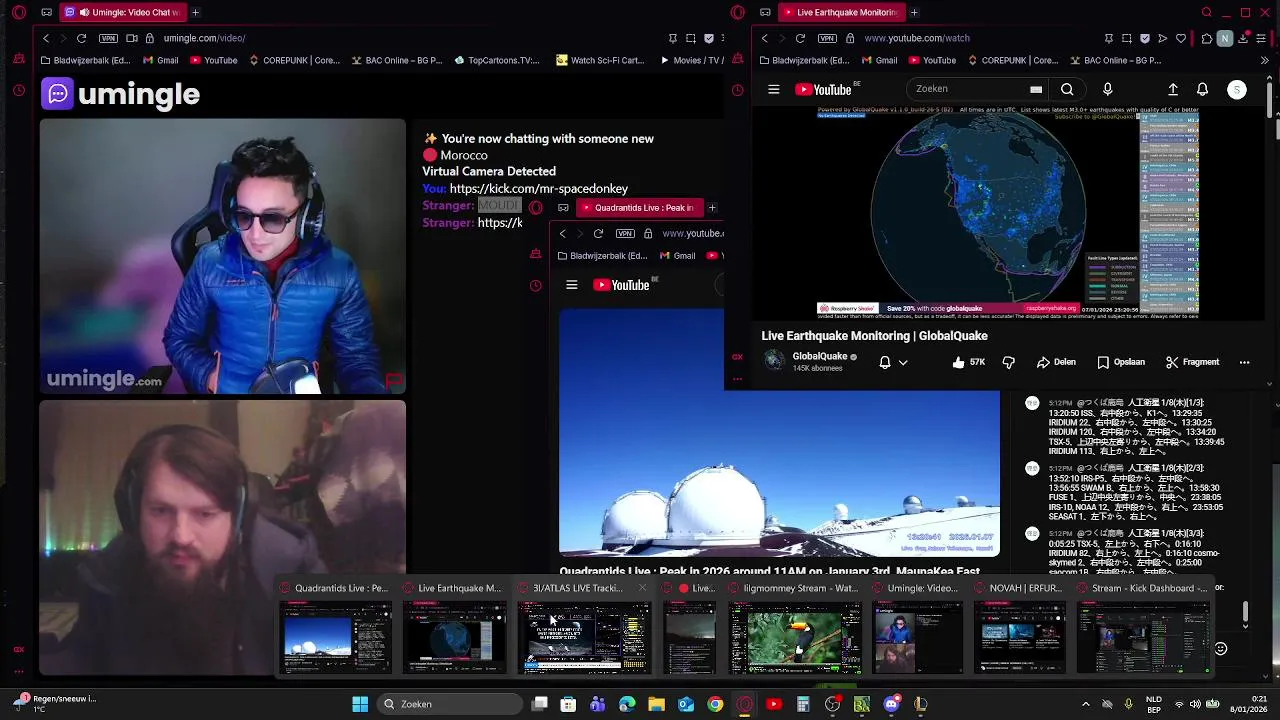Open Google Chrome from the taskbar
Image resolution: width=1280 pixels, height=720 pixels.
point(715,704)
